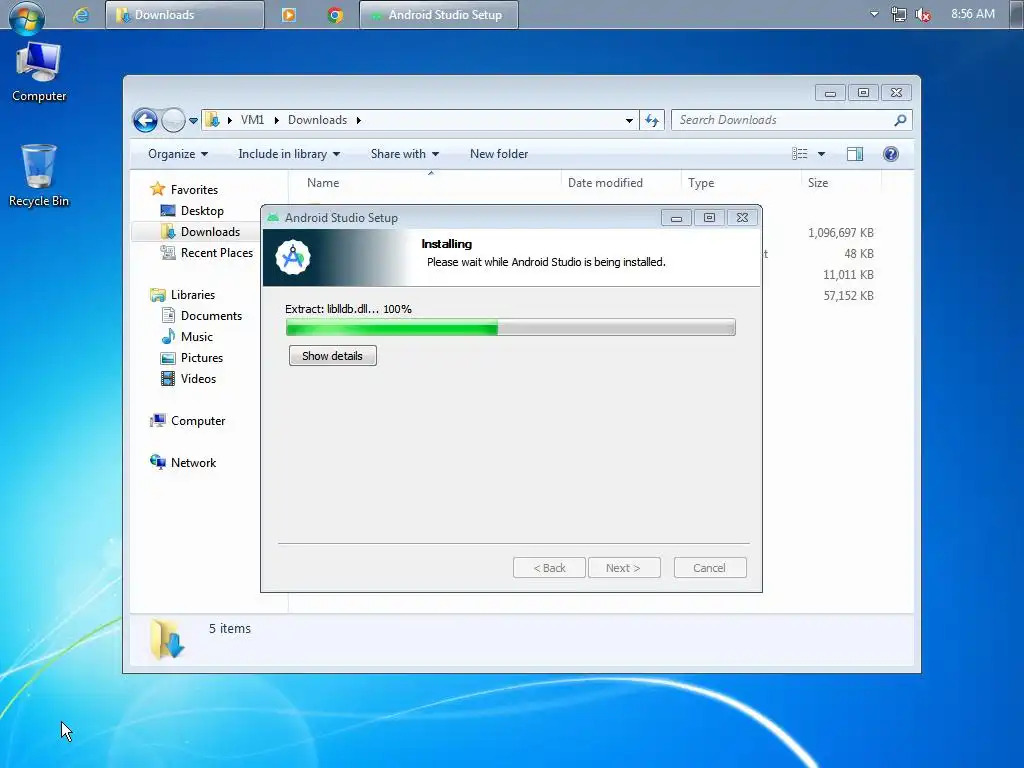Image resolution: width=1024 pixels, height=768 pixels.
Task: Launch Google Chrome from taskbar
Action: coord(335,15)
